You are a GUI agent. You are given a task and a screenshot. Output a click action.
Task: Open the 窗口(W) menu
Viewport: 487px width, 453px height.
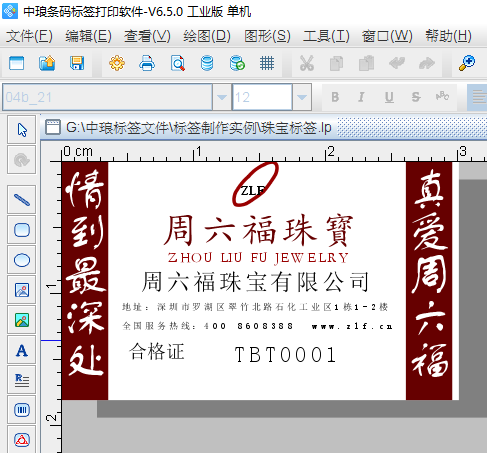387,36
